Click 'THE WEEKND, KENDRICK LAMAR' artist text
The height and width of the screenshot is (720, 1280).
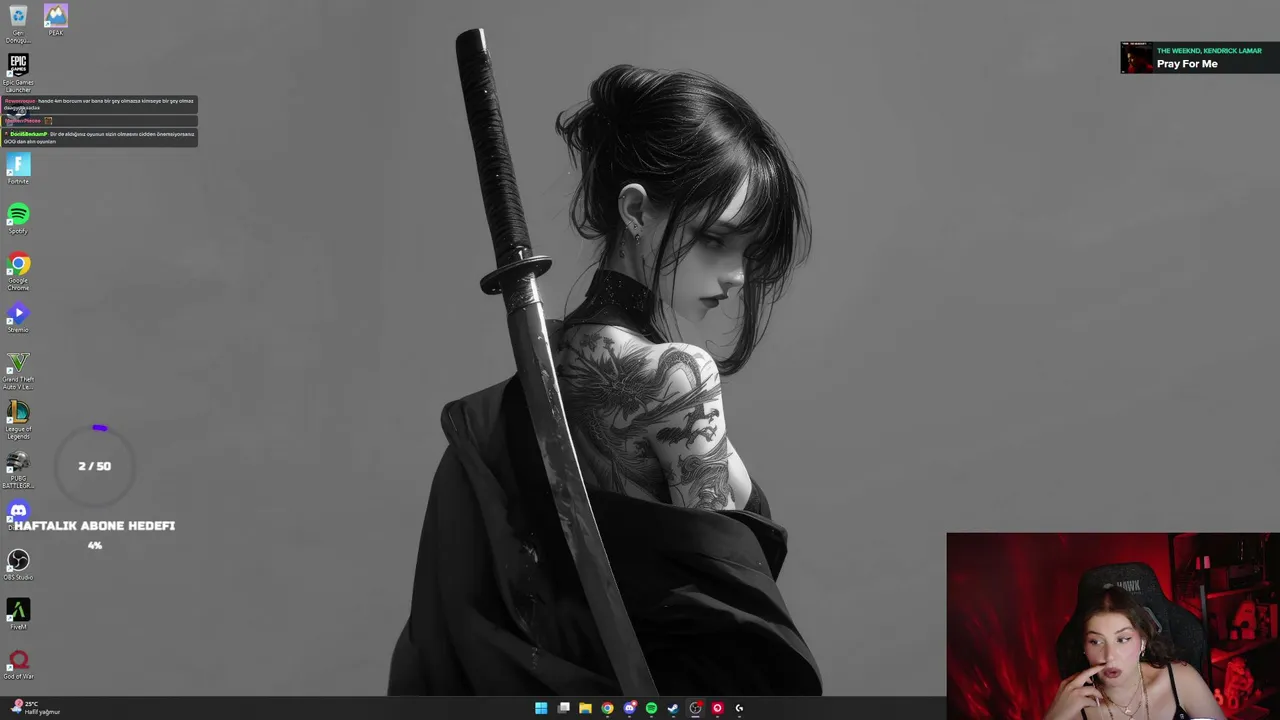1209,51
